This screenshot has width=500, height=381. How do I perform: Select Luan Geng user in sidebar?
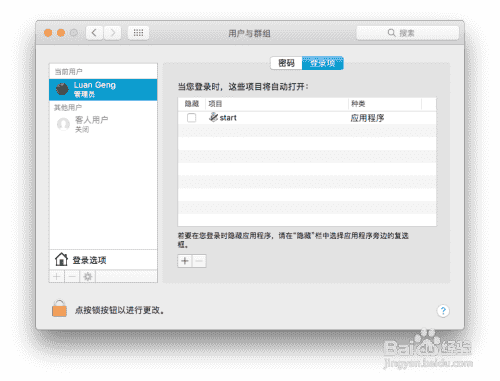coord(103,89)
